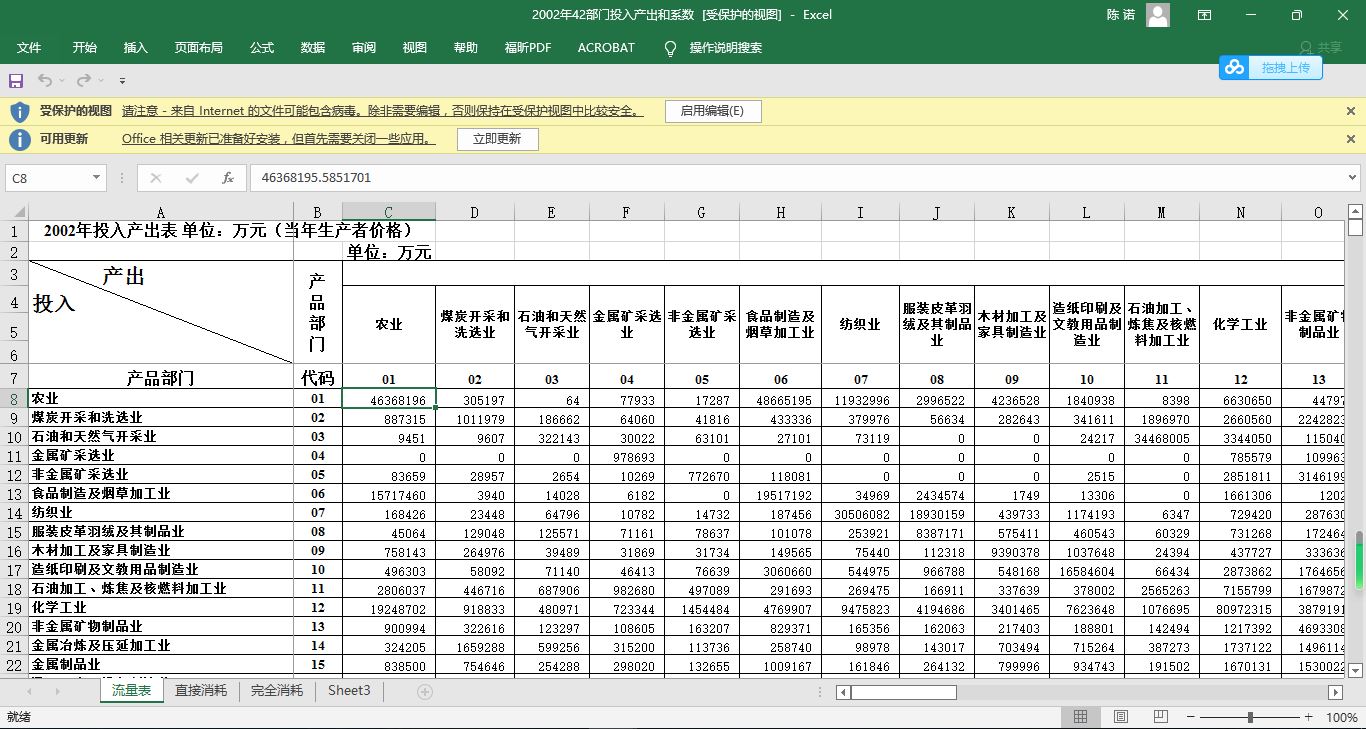Open Ribbon Display Options icon in title bar
This screenshot has width=1366, height=729.
click(x=1205, y=15)
